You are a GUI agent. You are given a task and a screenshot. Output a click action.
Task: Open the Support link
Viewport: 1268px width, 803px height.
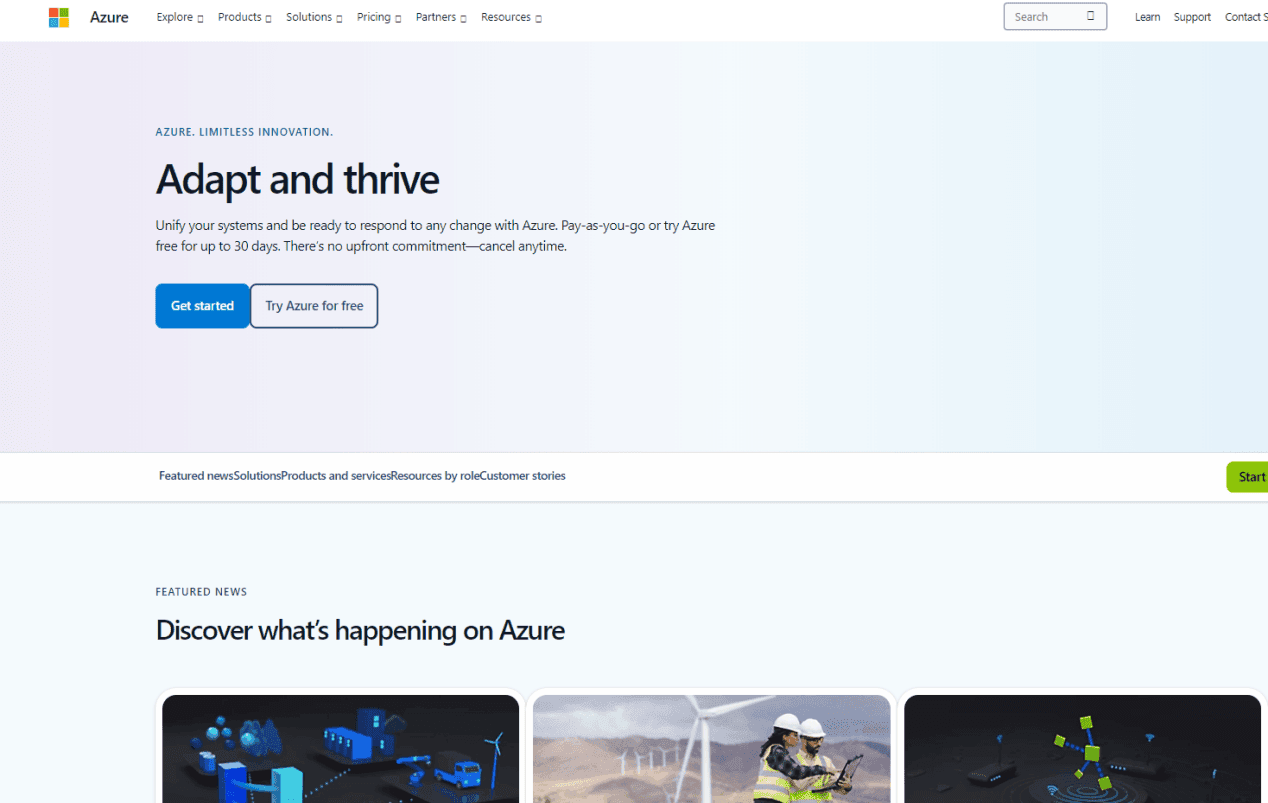click(1192, 17)
